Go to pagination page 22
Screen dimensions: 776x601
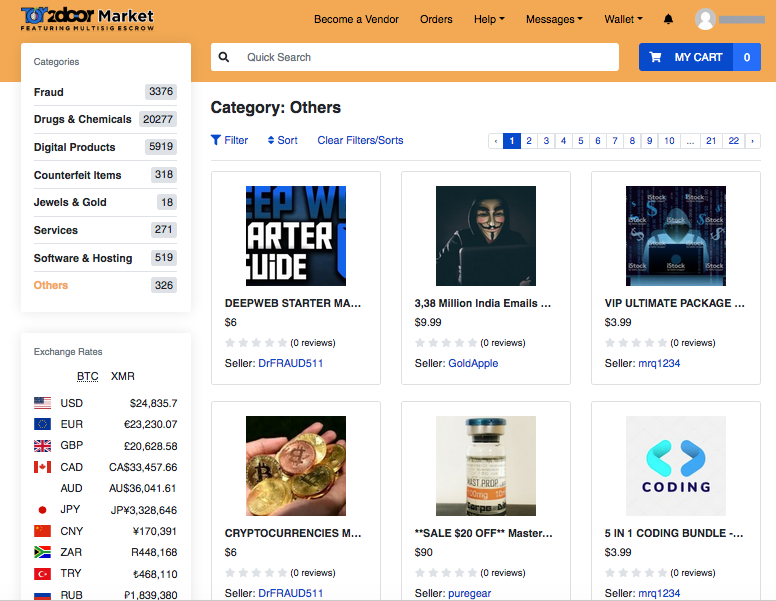(x=733, y=141)
